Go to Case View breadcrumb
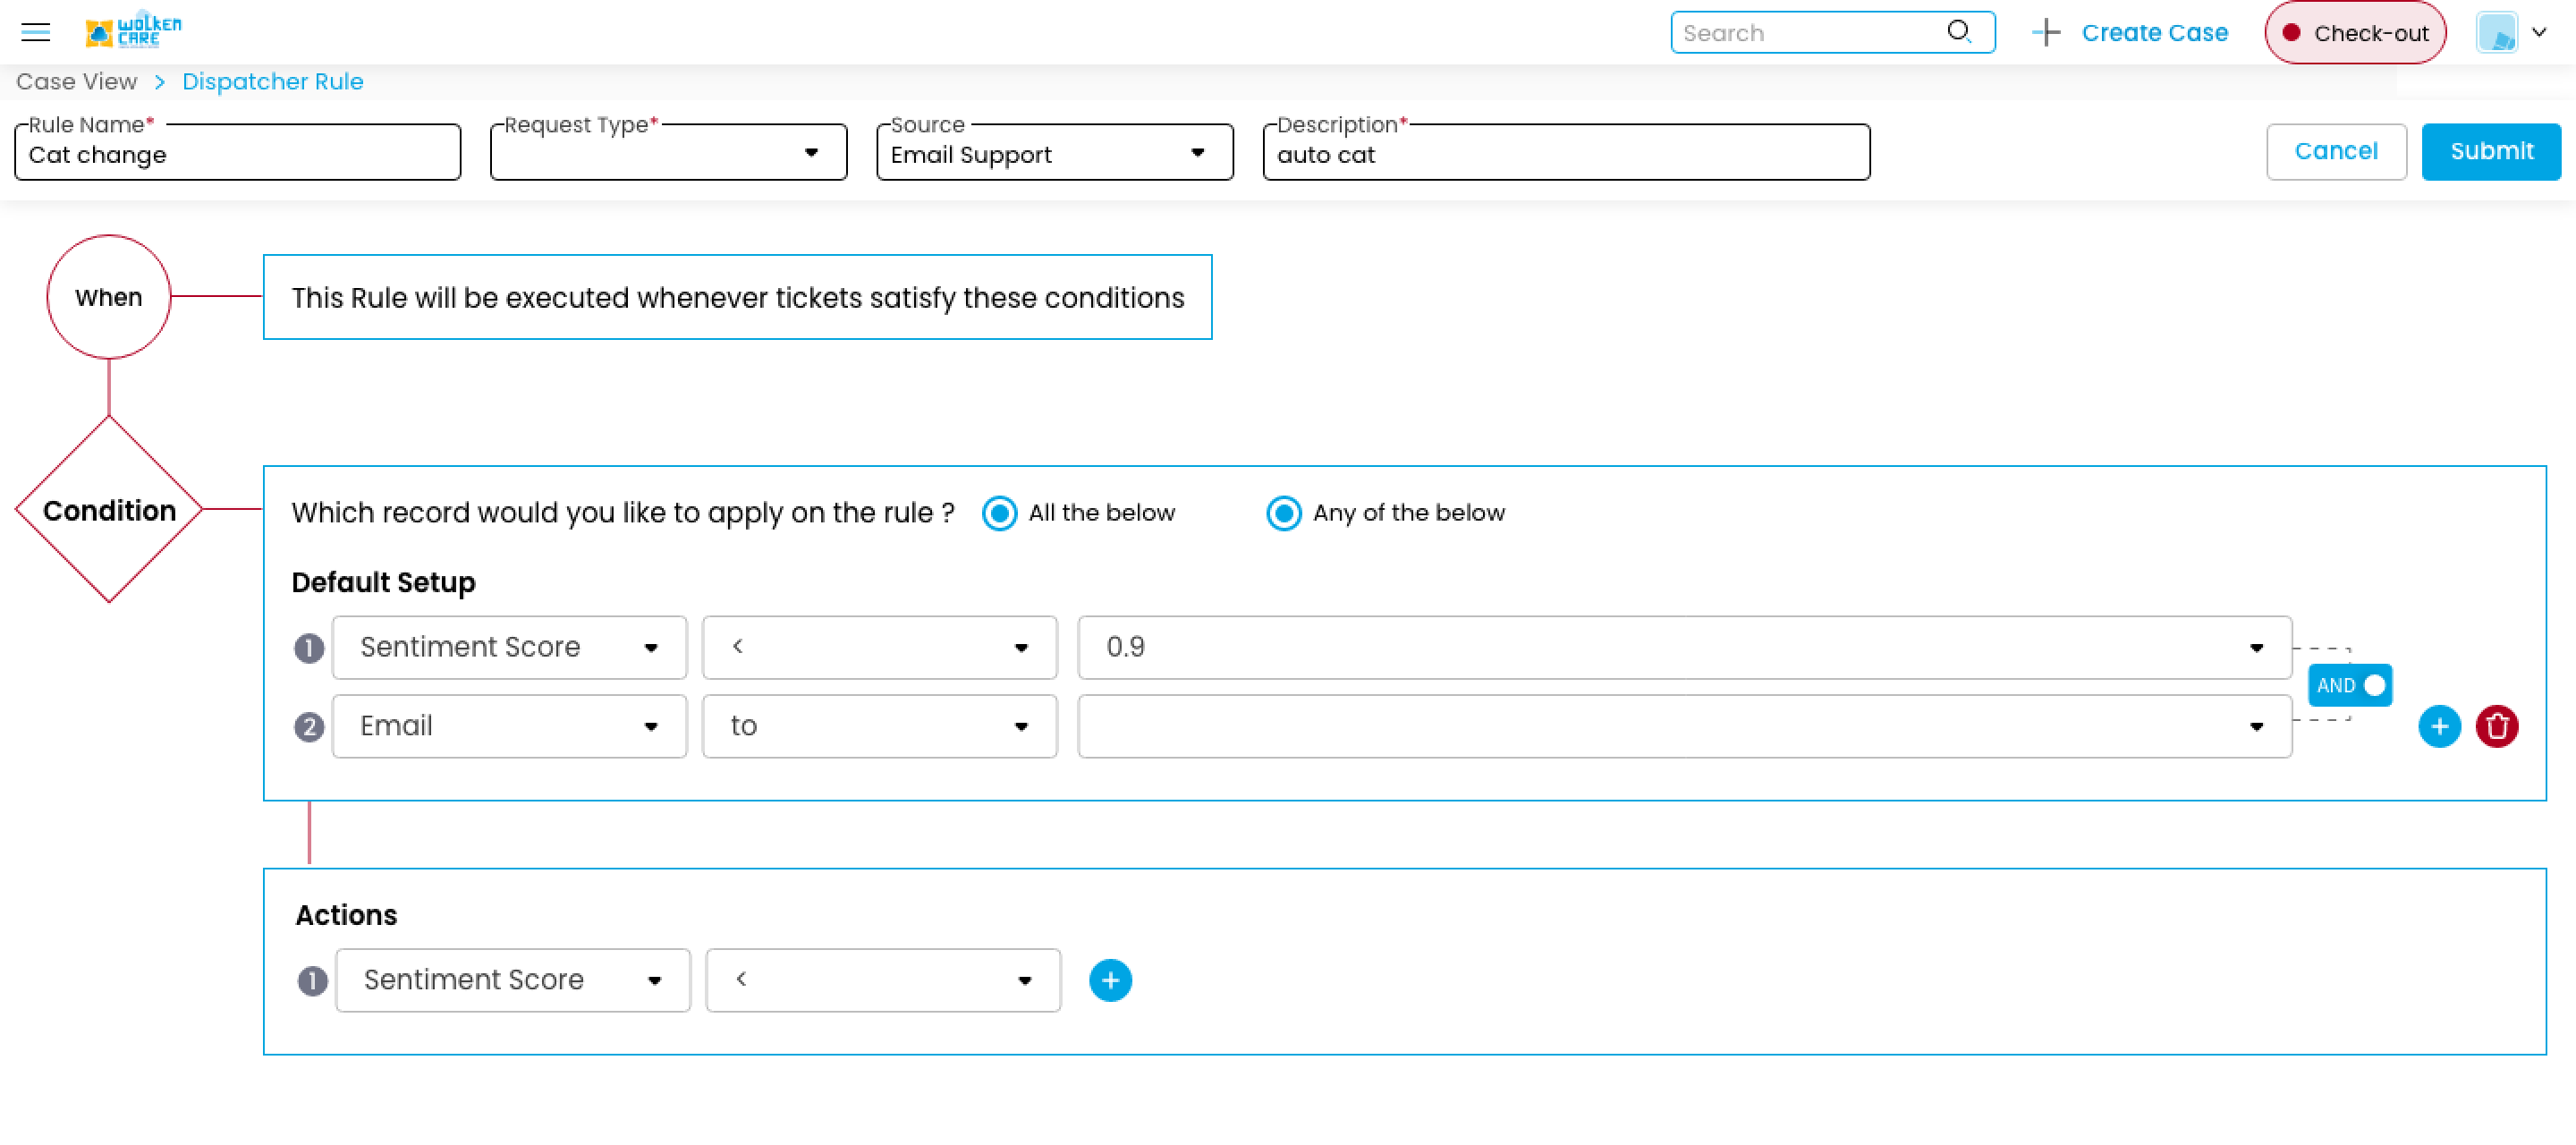The height and width of the screenshot is (1145, 2576). click(76, 82)
